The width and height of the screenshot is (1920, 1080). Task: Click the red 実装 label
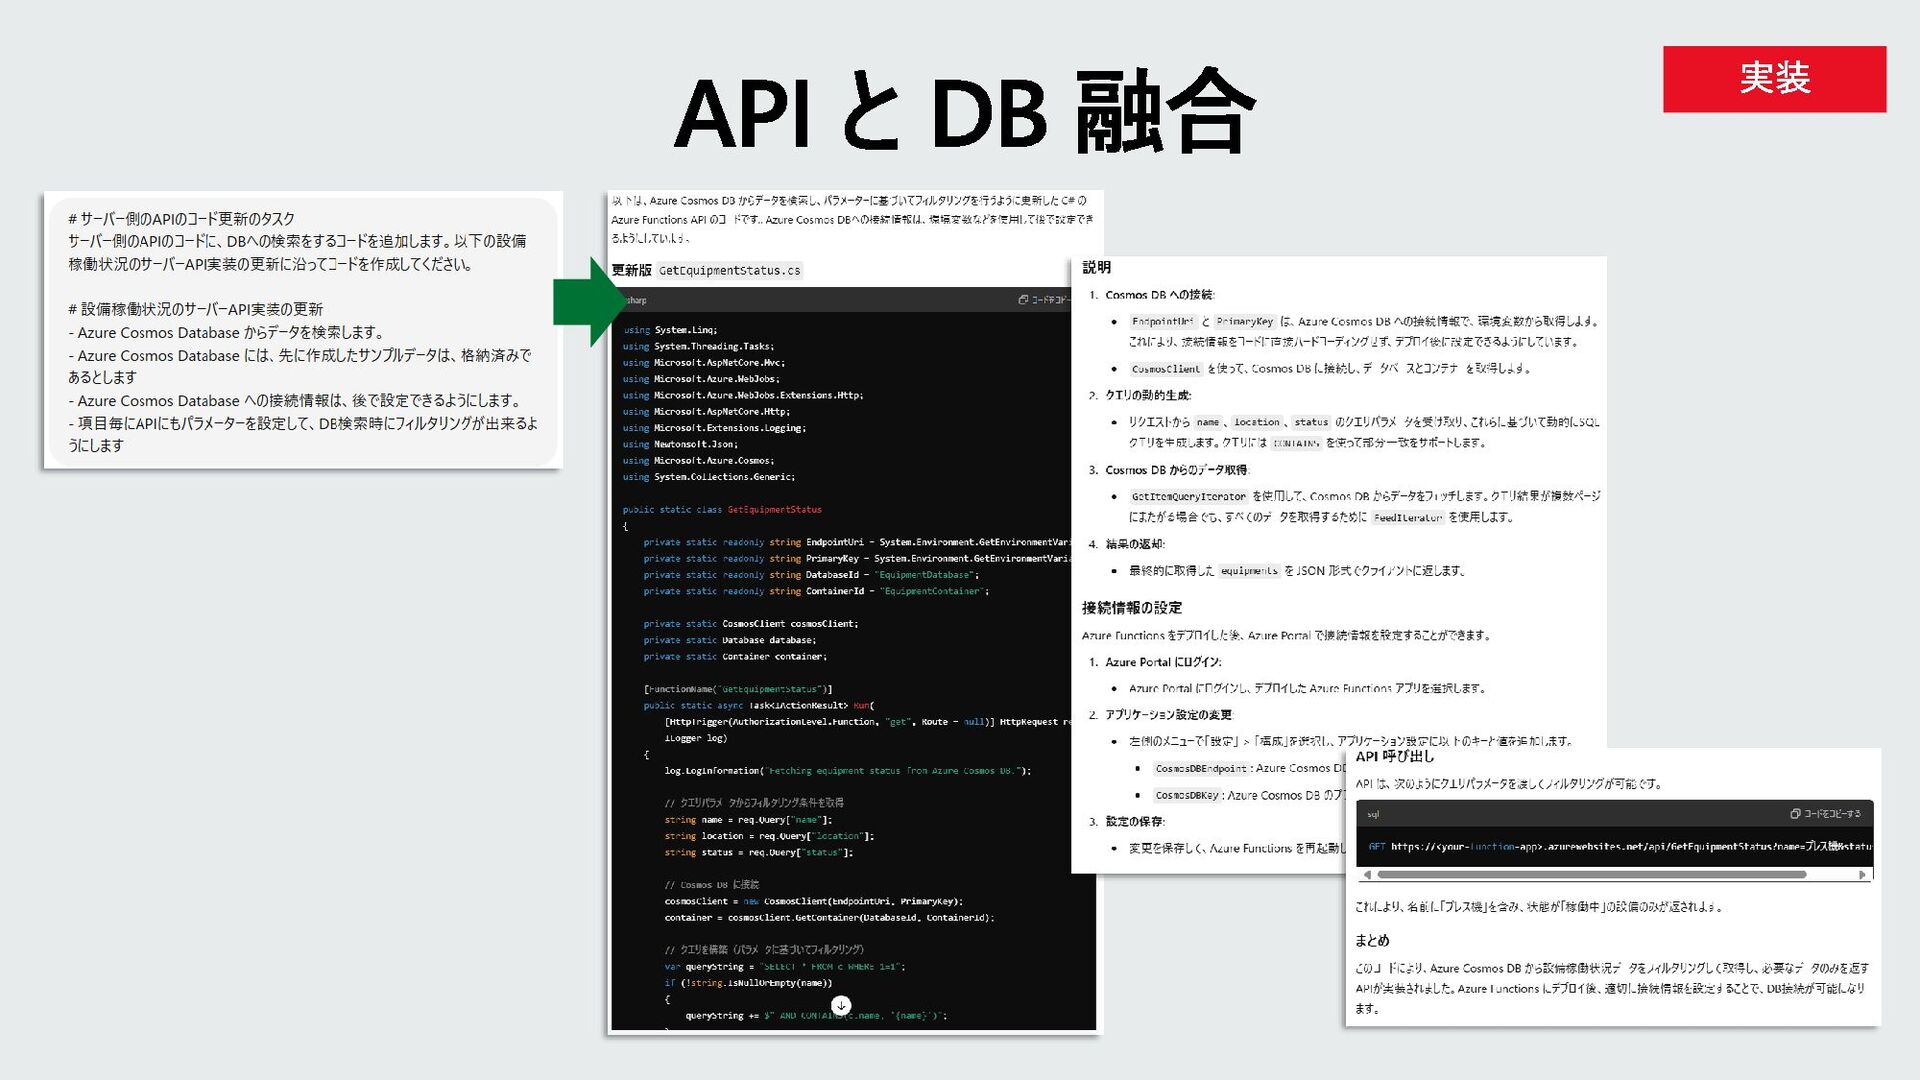[x=1774, y=79]
